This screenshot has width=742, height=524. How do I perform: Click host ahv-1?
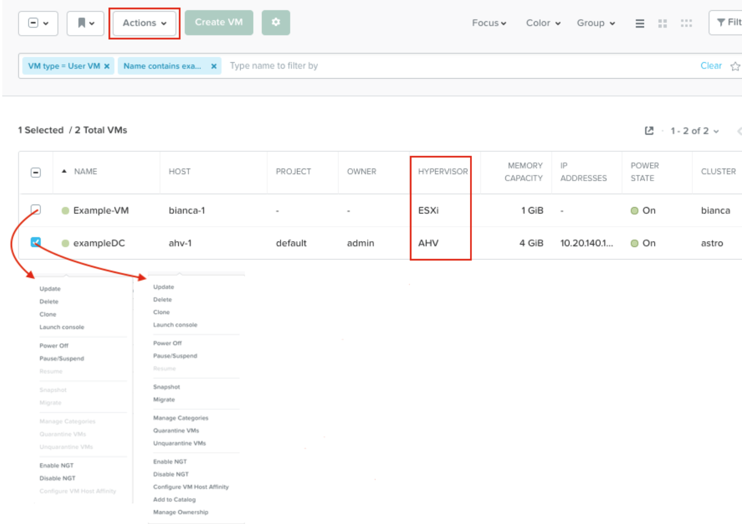click(180, 243)
